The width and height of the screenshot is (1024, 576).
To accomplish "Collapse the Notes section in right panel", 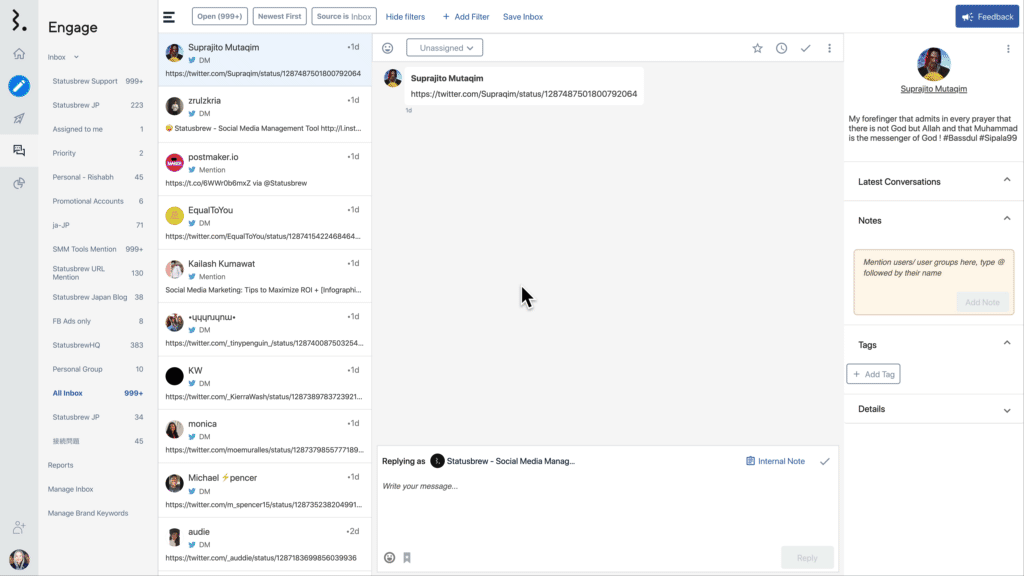I will [1007, 219].
